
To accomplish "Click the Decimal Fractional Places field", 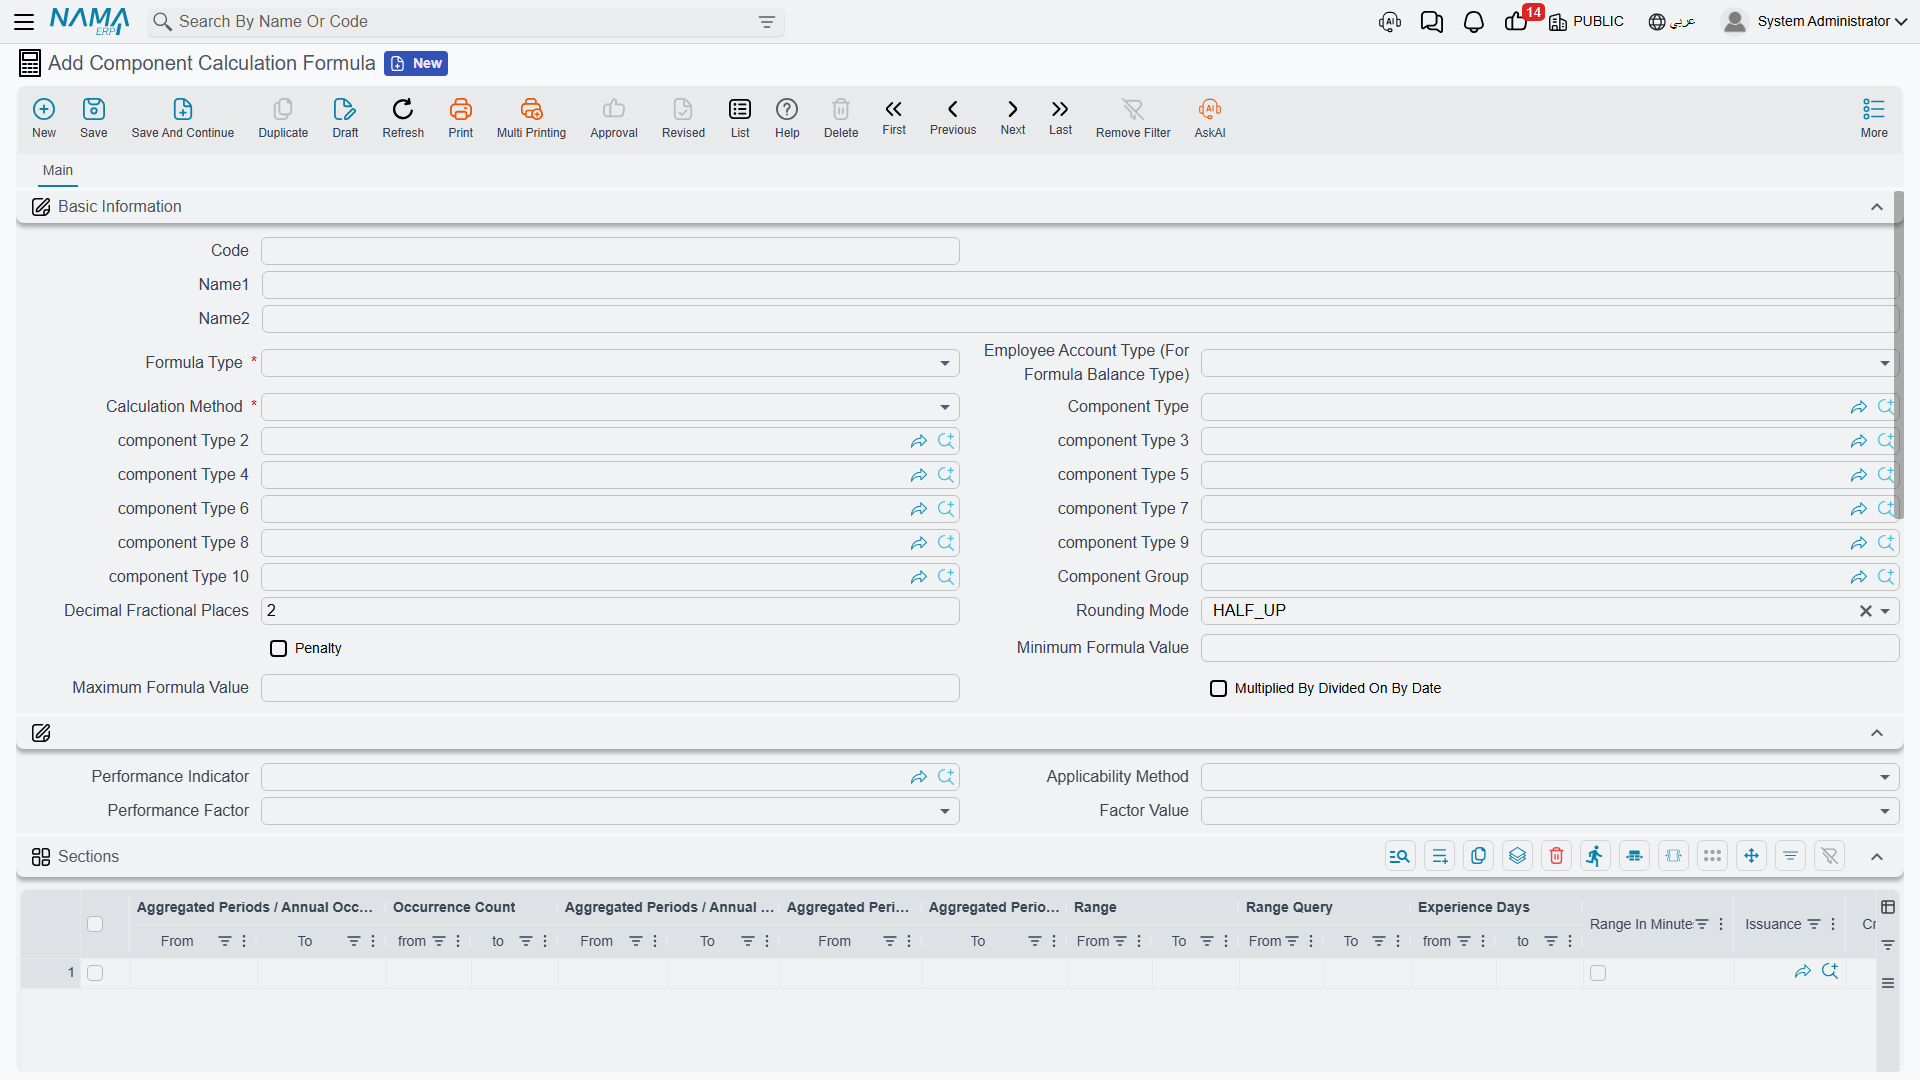I will click(x=610, y=611).
